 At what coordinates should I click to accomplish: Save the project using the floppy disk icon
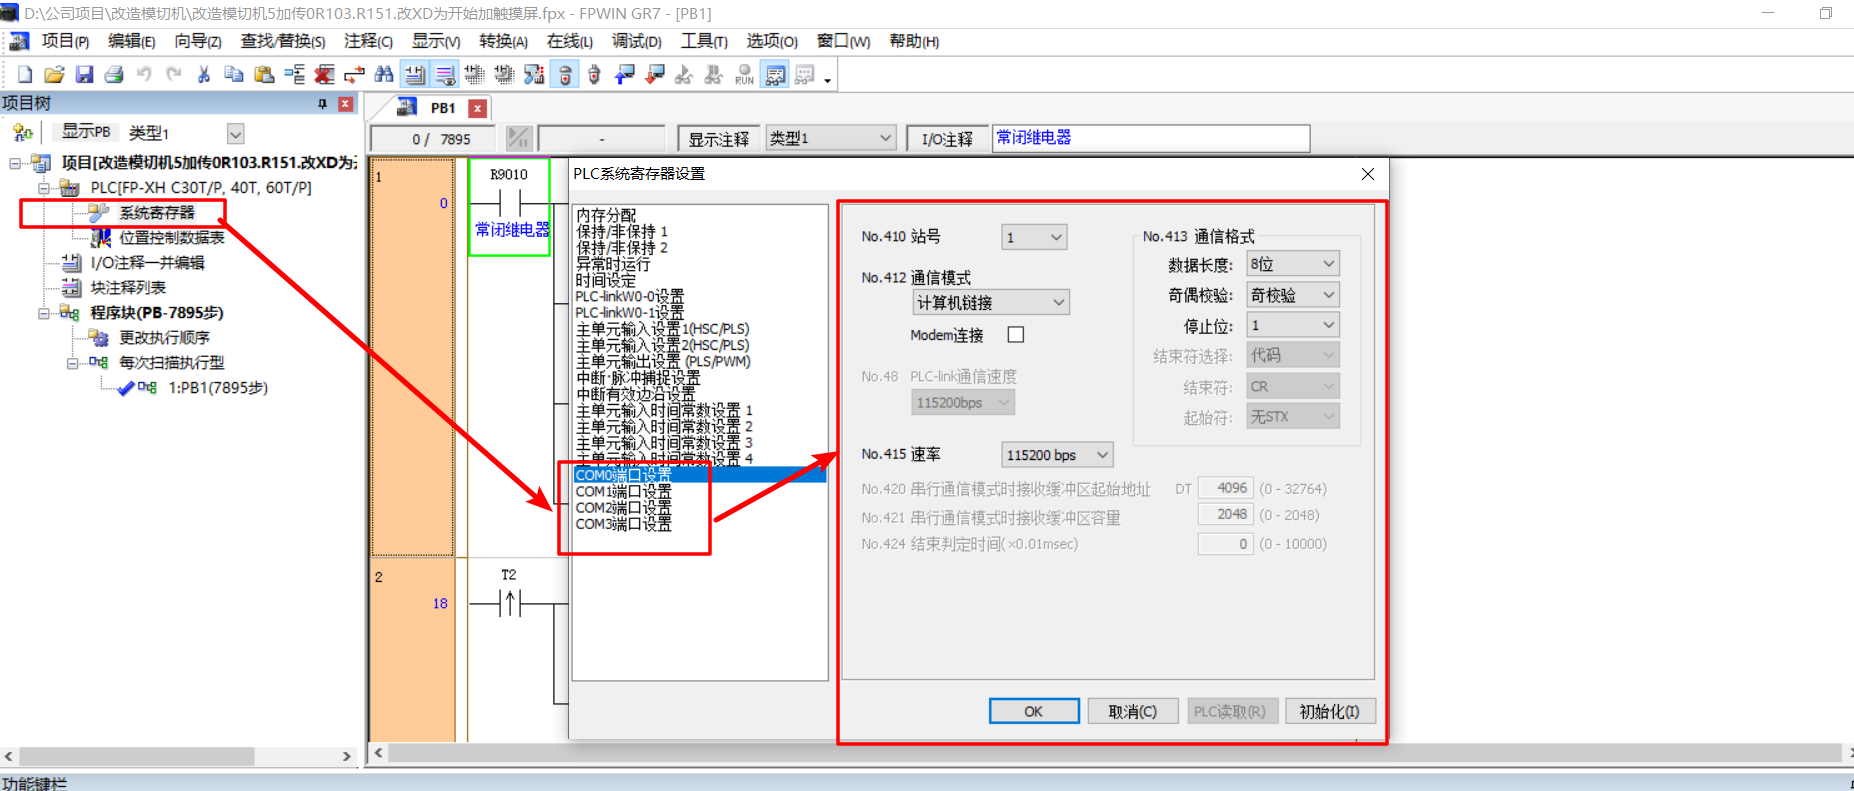click(x=84, y=75)
